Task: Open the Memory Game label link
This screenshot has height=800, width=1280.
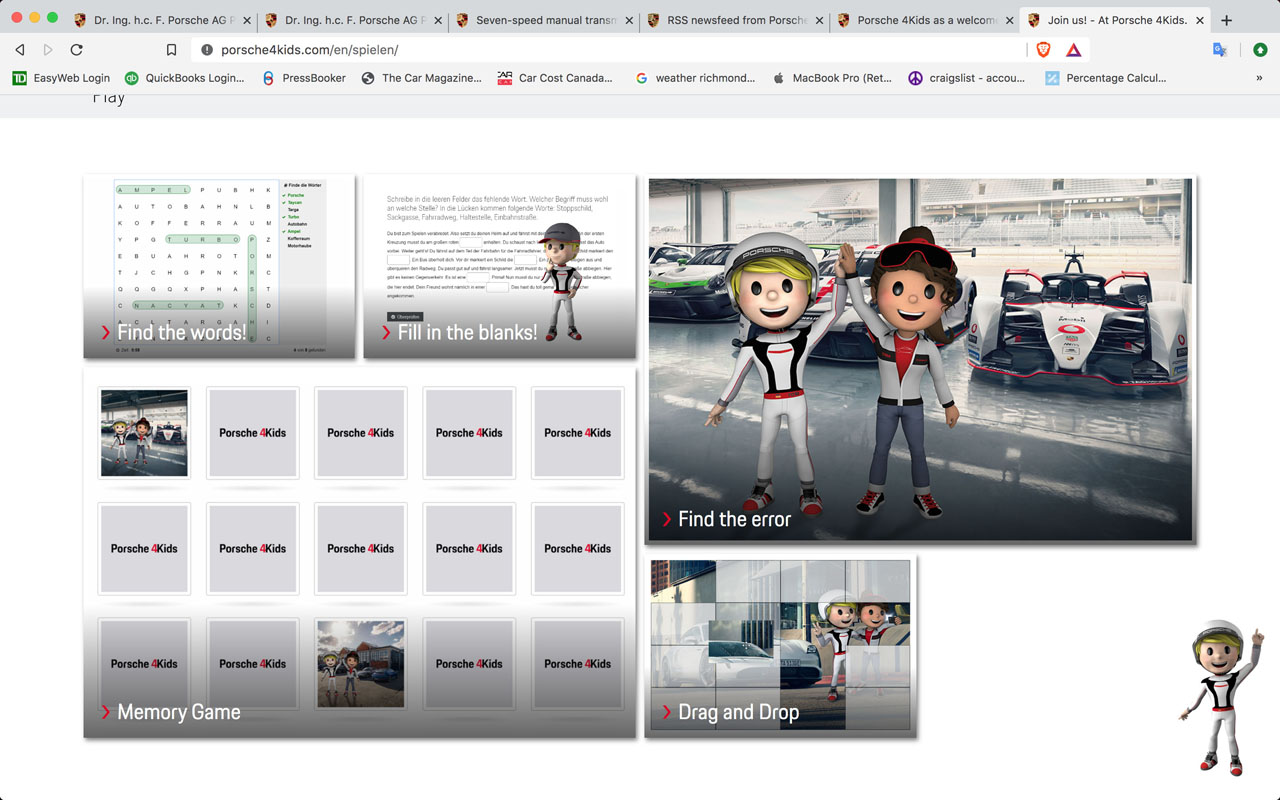Action: pos(179,712)
